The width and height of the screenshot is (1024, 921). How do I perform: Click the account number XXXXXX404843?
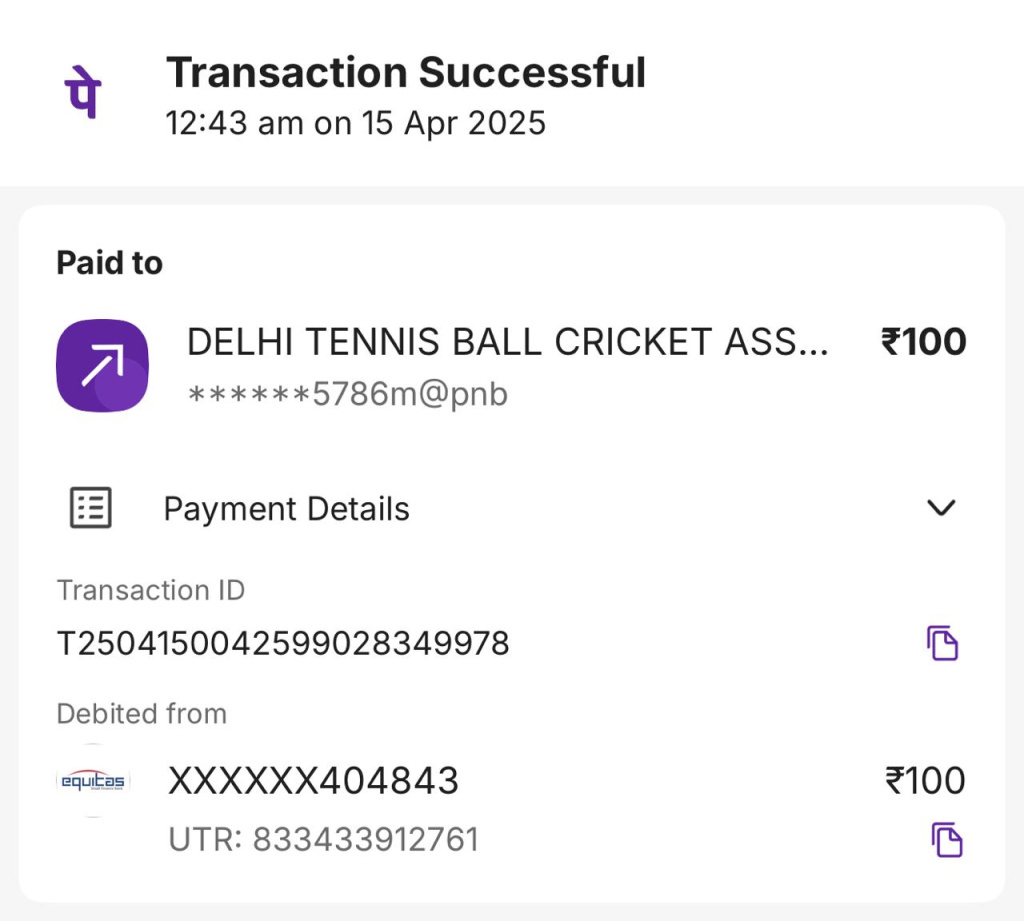click(x=313, y=780)
